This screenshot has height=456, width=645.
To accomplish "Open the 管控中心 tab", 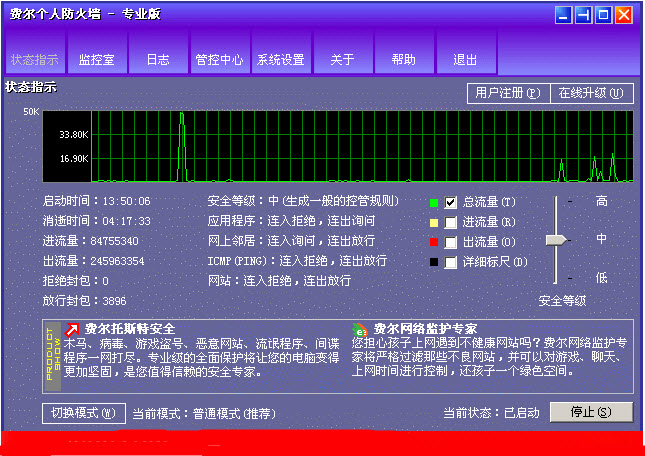I will (219, 59).
